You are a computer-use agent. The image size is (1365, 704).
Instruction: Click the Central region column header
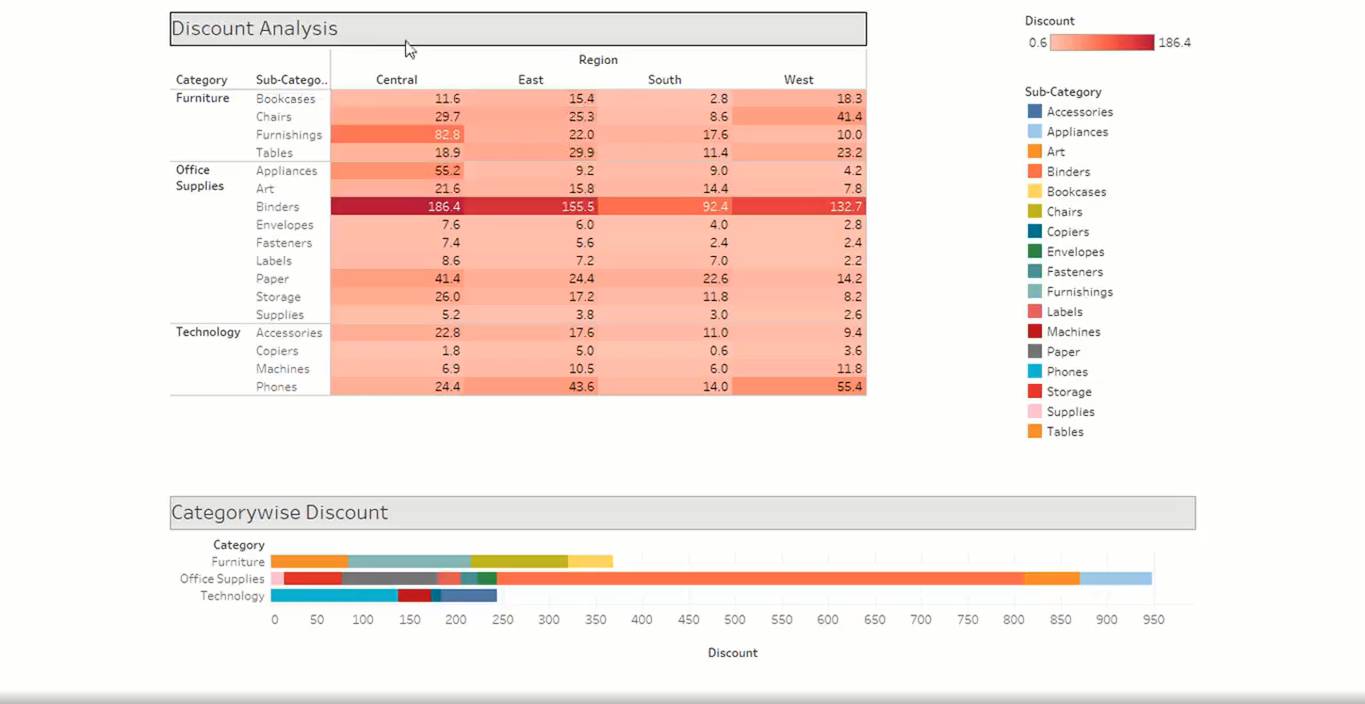tap(396, 79)
